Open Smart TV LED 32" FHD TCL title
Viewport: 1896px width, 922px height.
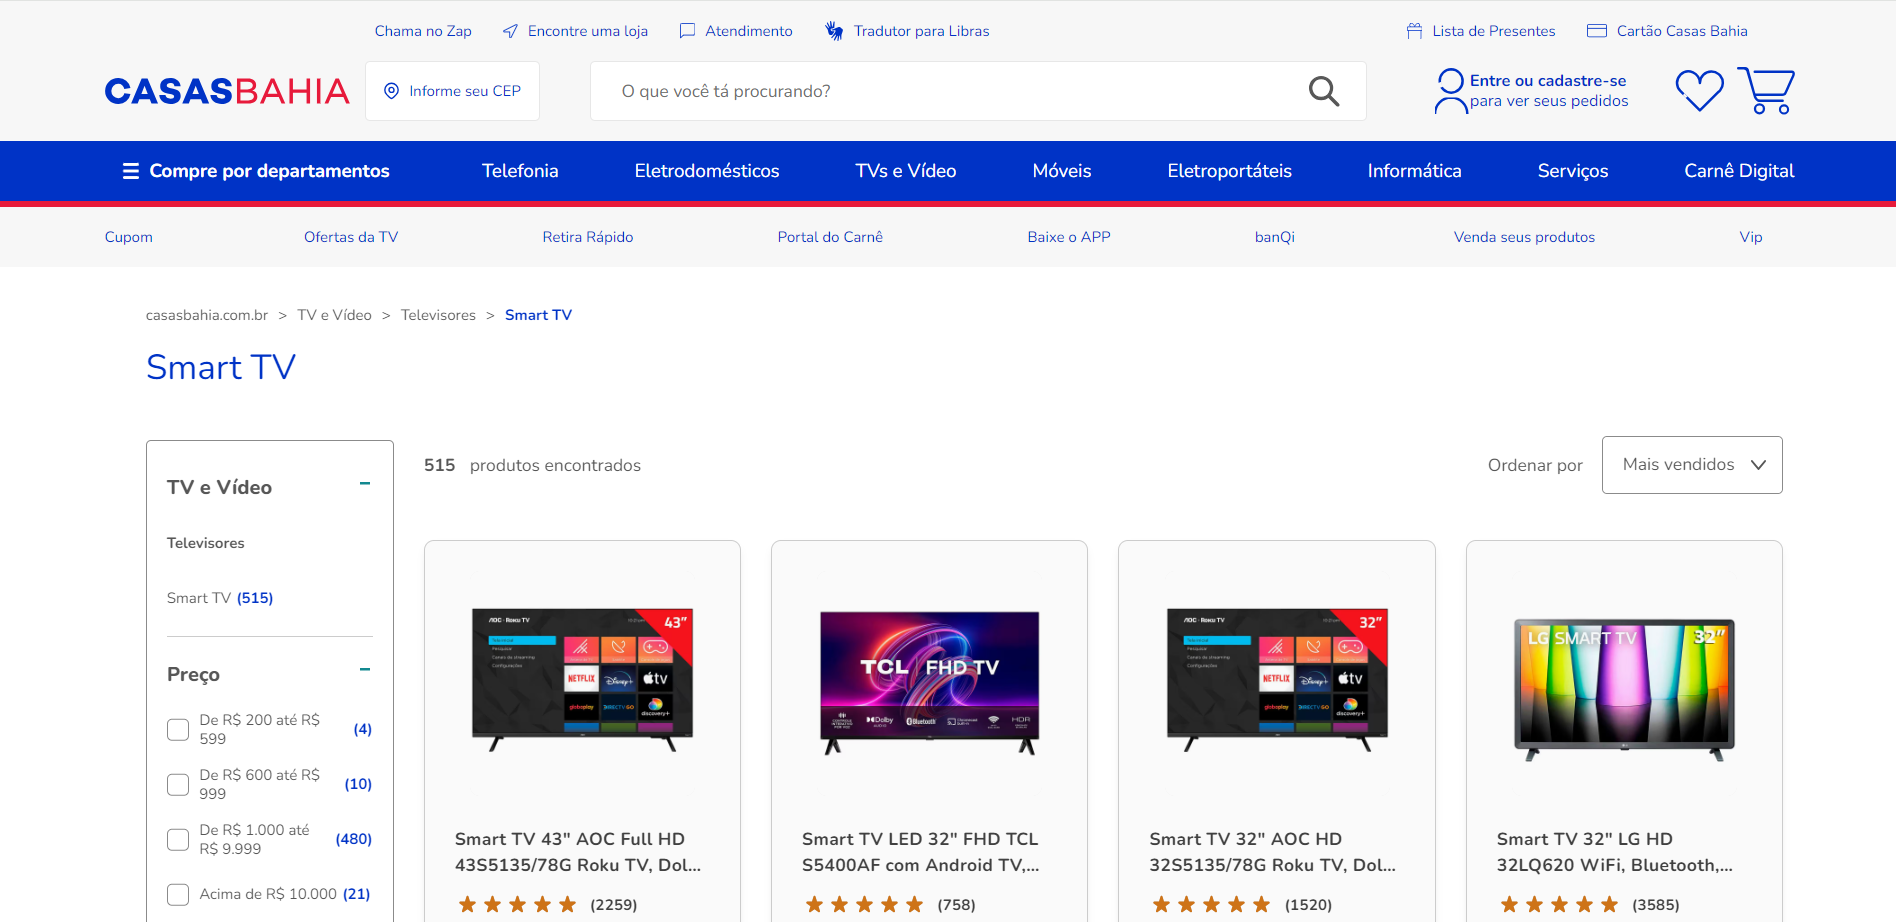click(921, 852)
